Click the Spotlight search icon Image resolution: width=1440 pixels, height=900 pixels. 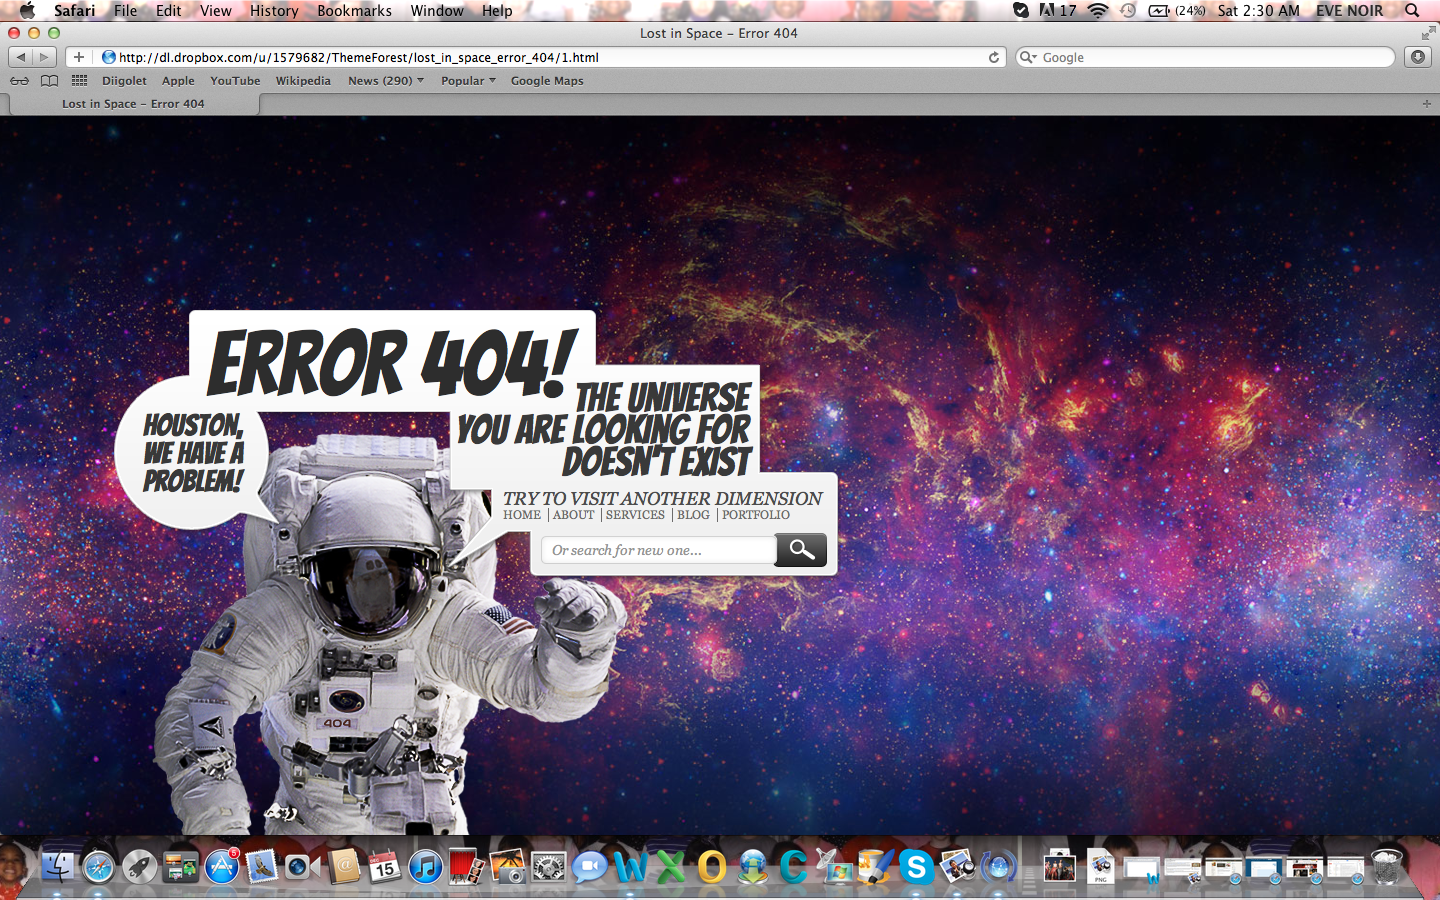(1412, 11)
